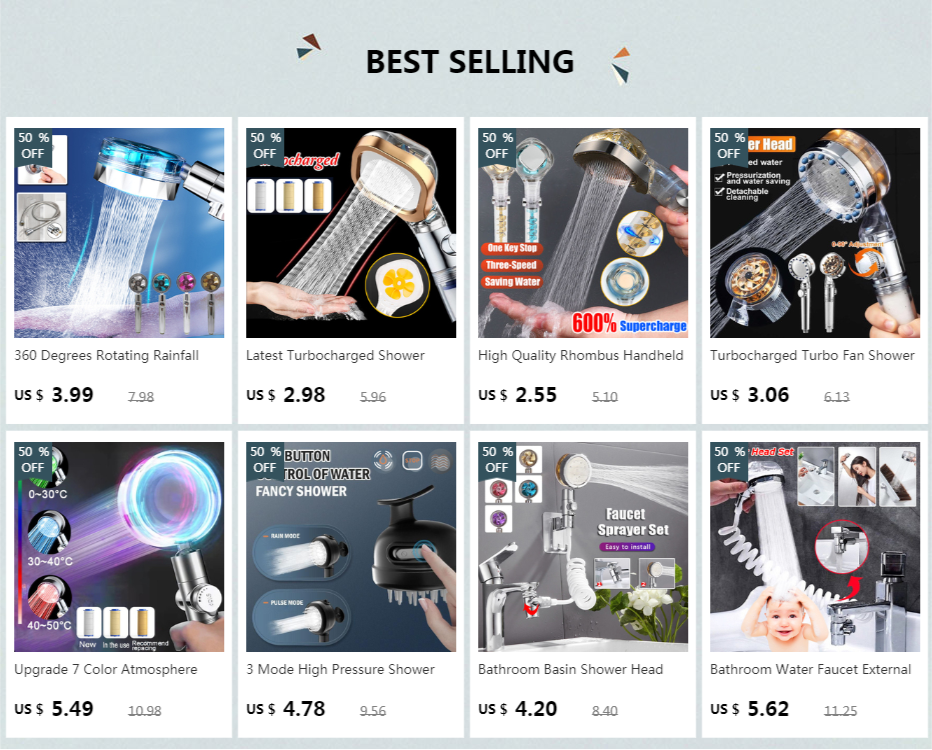932x750 pixels.
Task: Click the 'High Quality Rhombus Handheld' title
Action: coord(581,355)
